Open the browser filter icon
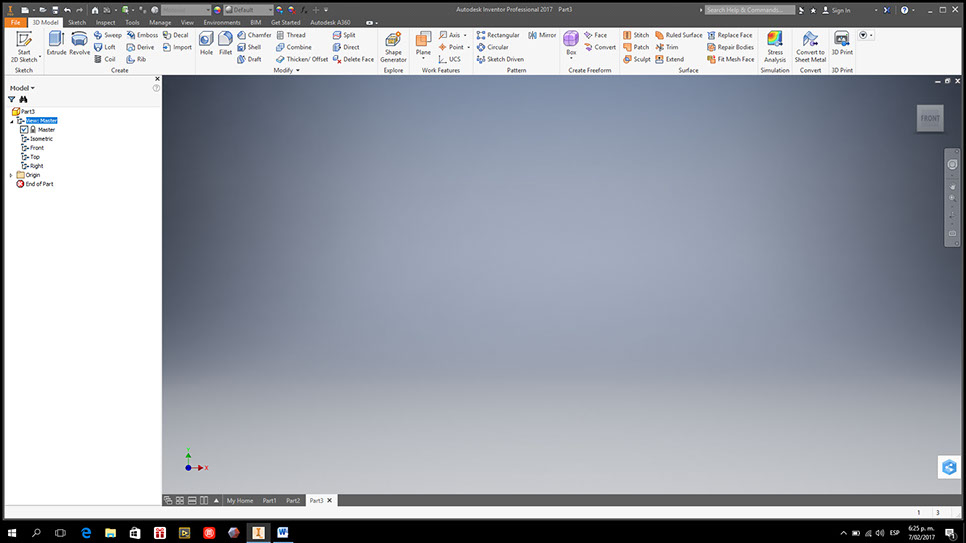The height and width of the screenshot is (543, 966). point(12,99)
